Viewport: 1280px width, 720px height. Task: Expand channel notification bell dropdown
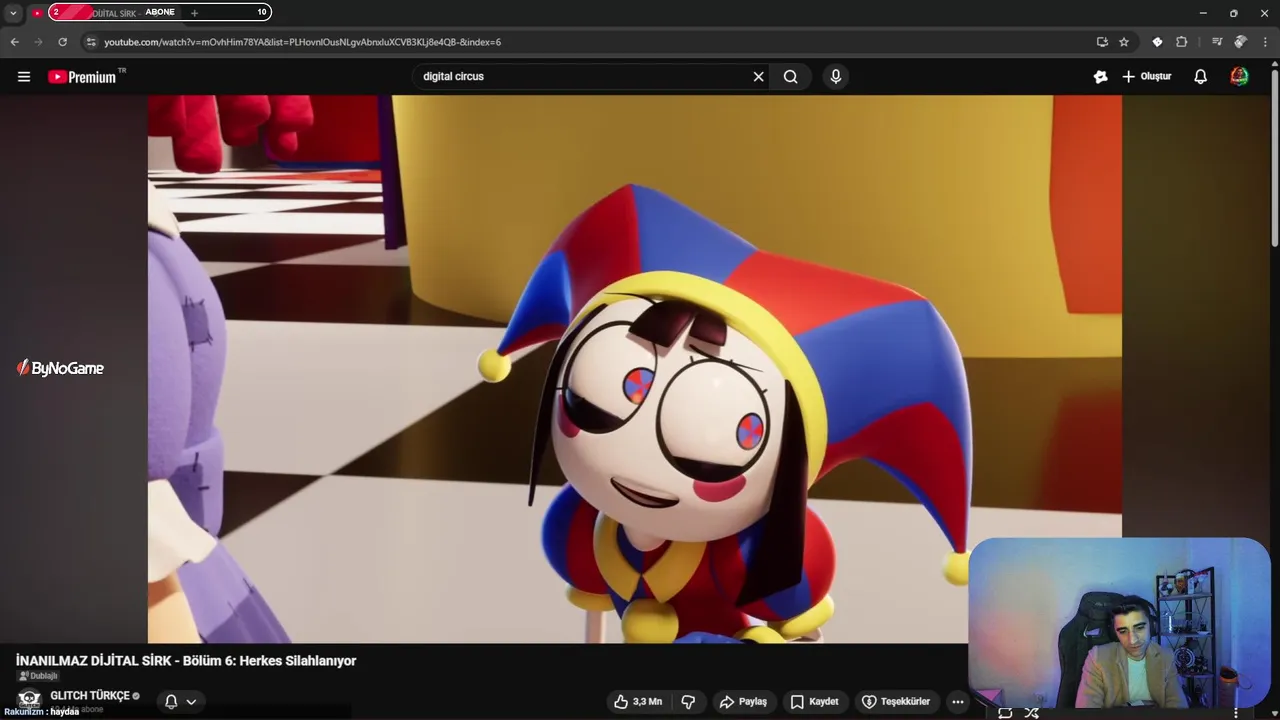(181, 702)
